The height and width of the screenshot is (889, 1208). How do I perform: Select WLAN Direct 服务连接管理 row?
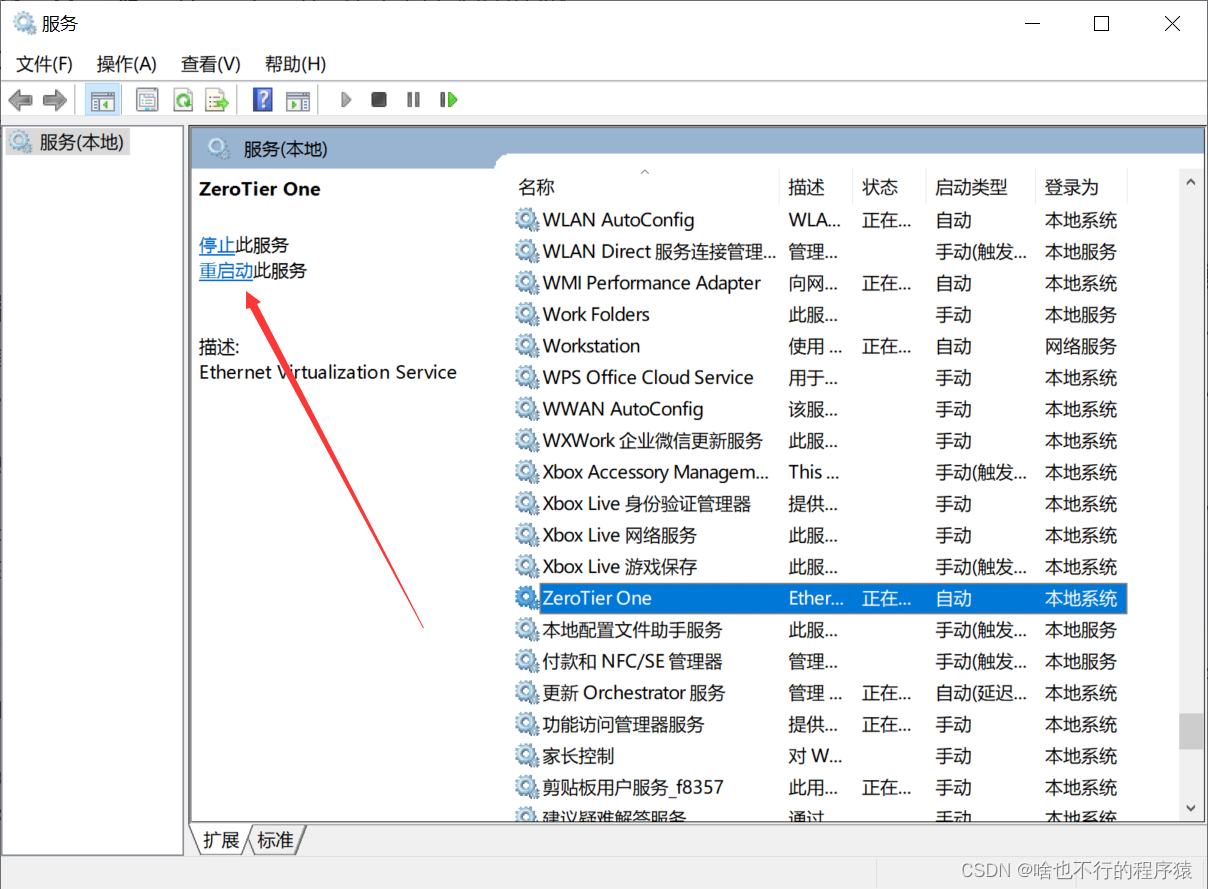820,251
